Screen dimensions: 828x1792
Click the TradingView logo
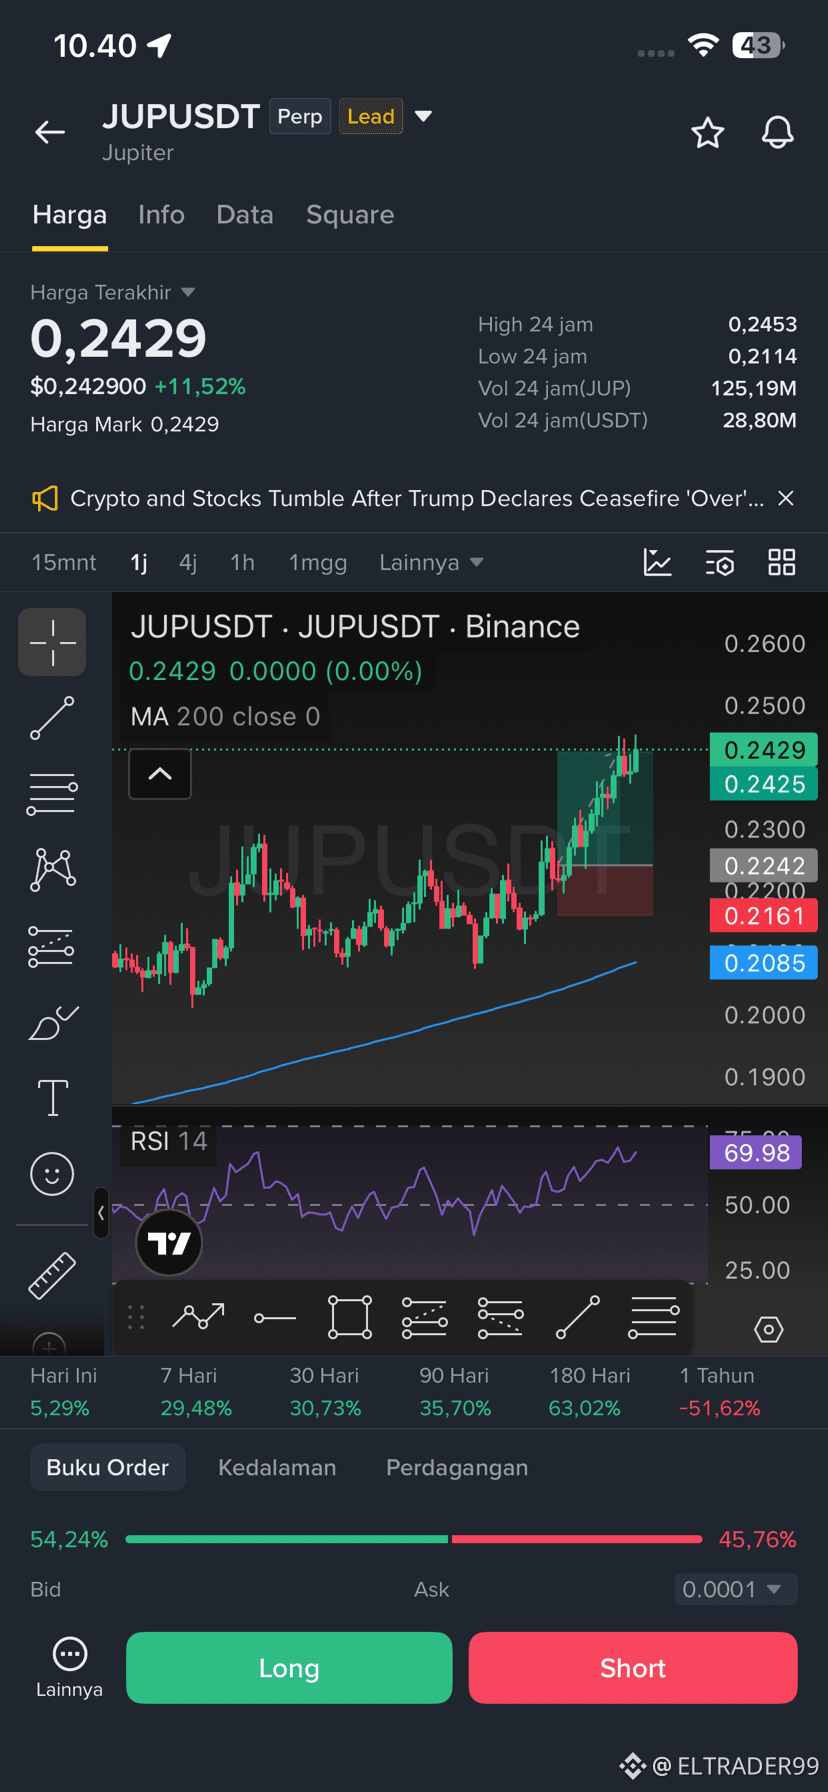[169, 1243]
